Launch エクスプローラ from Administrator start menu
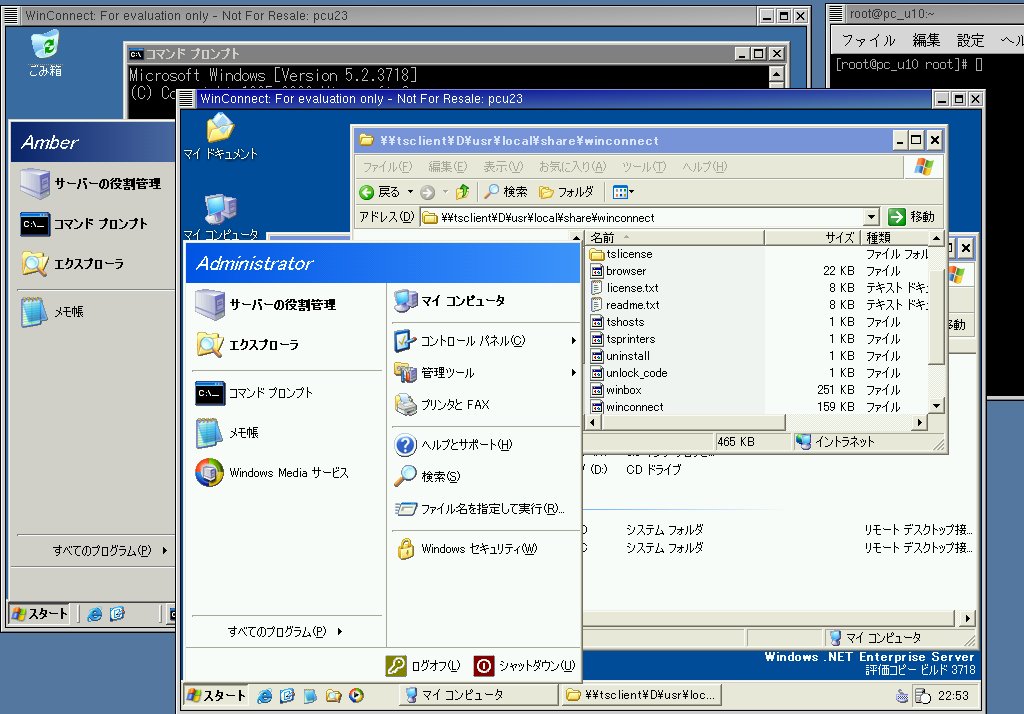Screen dimensions: 1024x714 248,345
